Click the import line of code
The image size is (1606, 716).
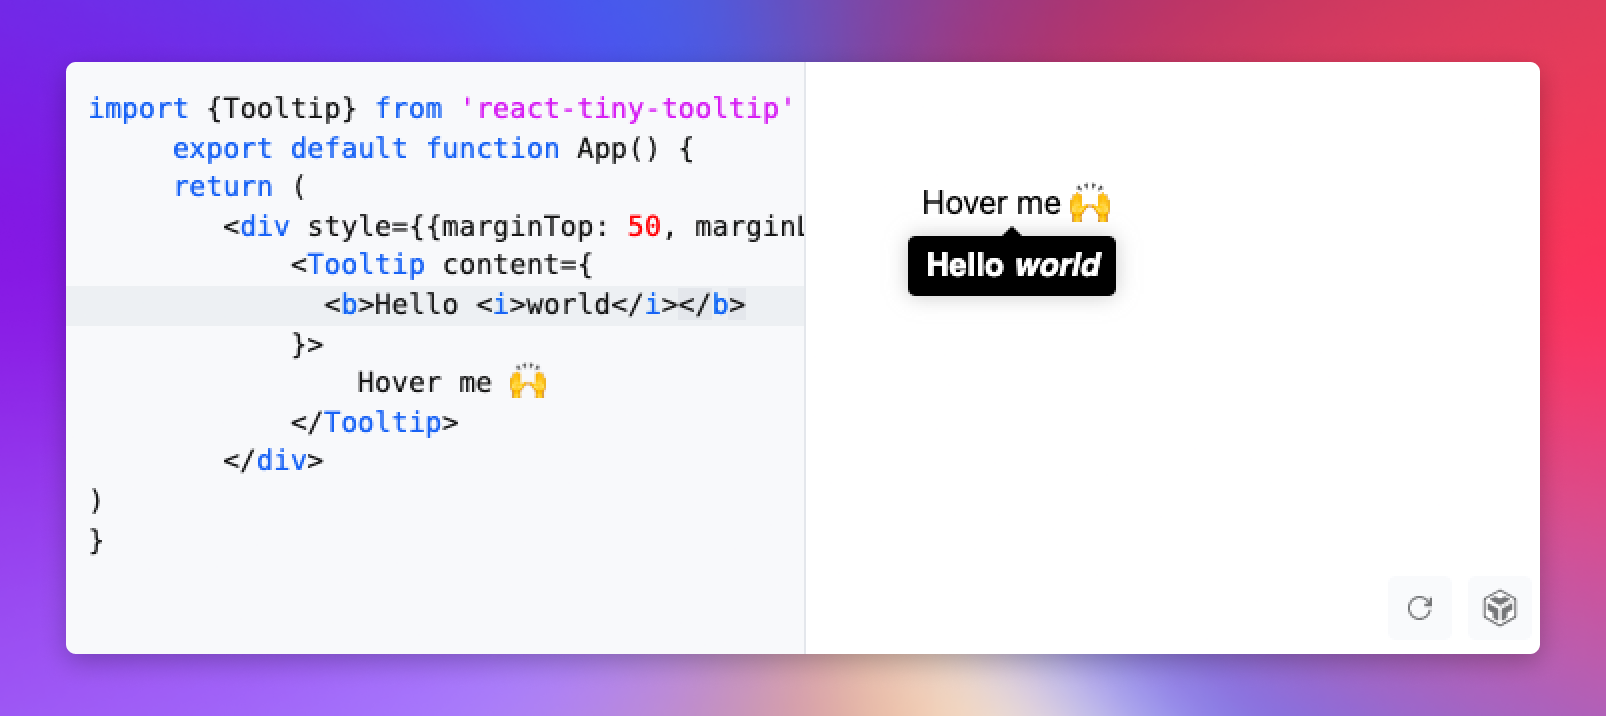point(441,108)
